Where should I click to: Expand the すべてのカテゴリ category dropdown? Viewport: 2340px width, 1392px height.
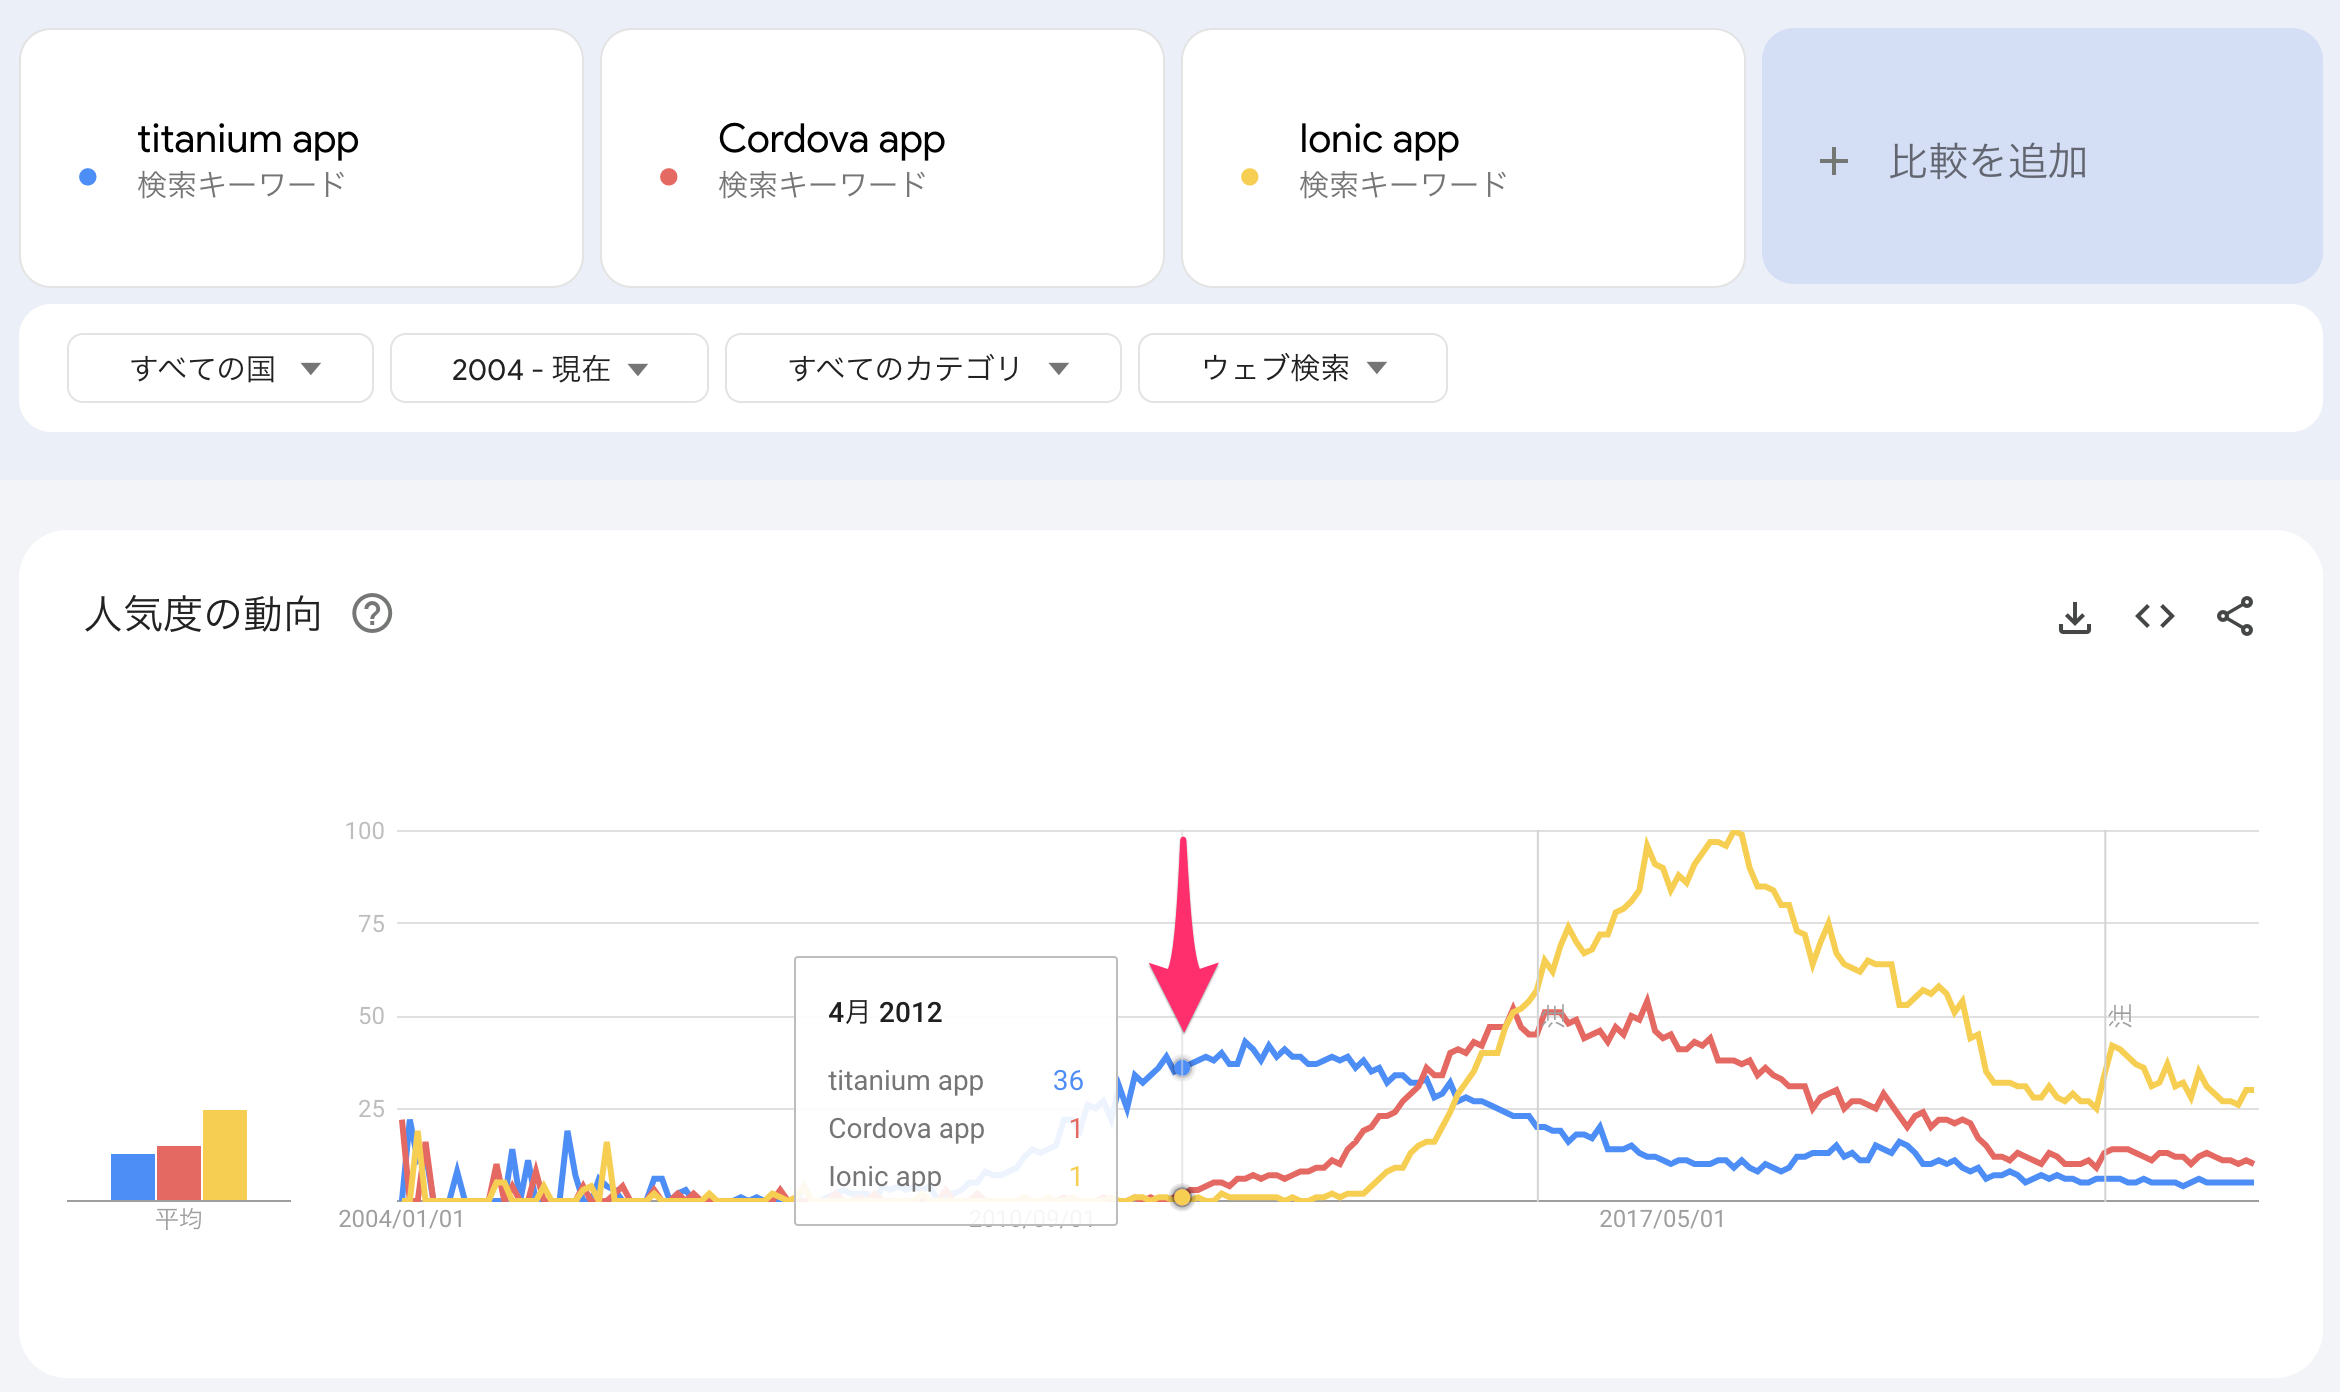tap(923, 368)
